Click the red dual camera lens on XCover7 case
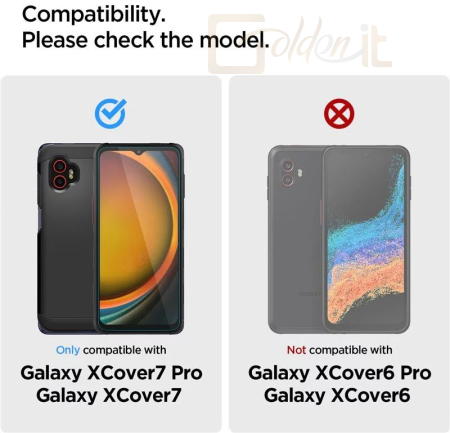The height and width of the screenshot is (433, 450). coord(59,174)
